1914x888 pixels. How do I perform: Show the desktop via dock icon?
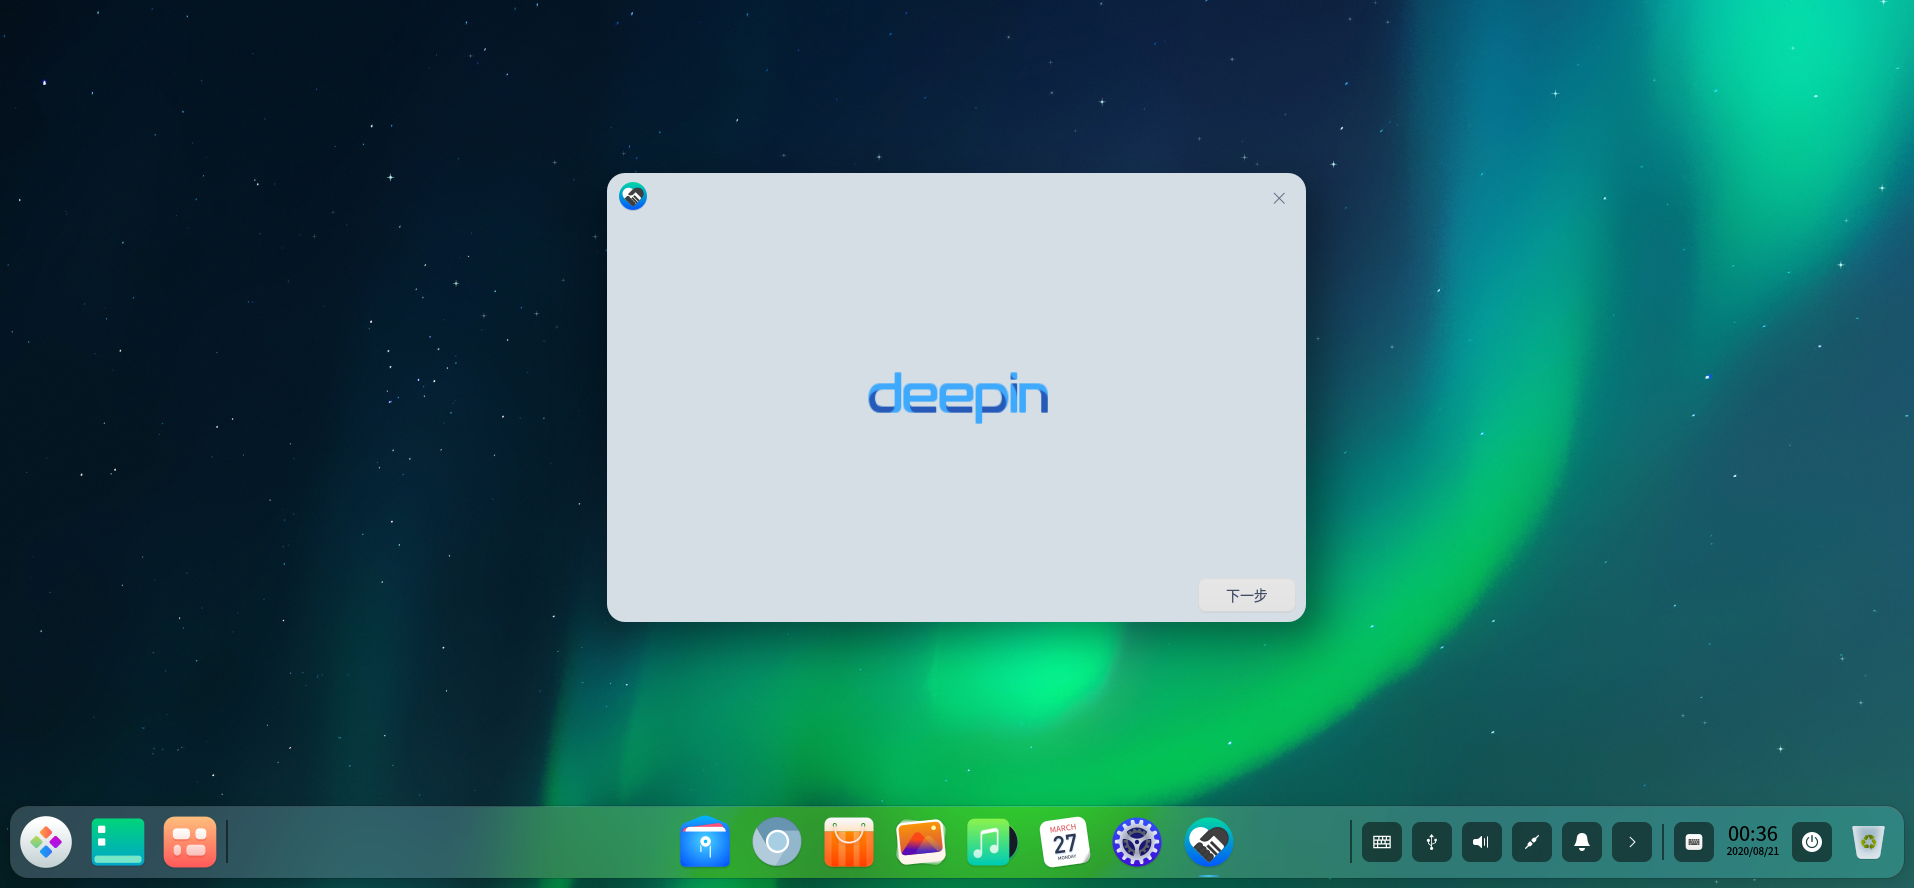(x=118, y=842)
